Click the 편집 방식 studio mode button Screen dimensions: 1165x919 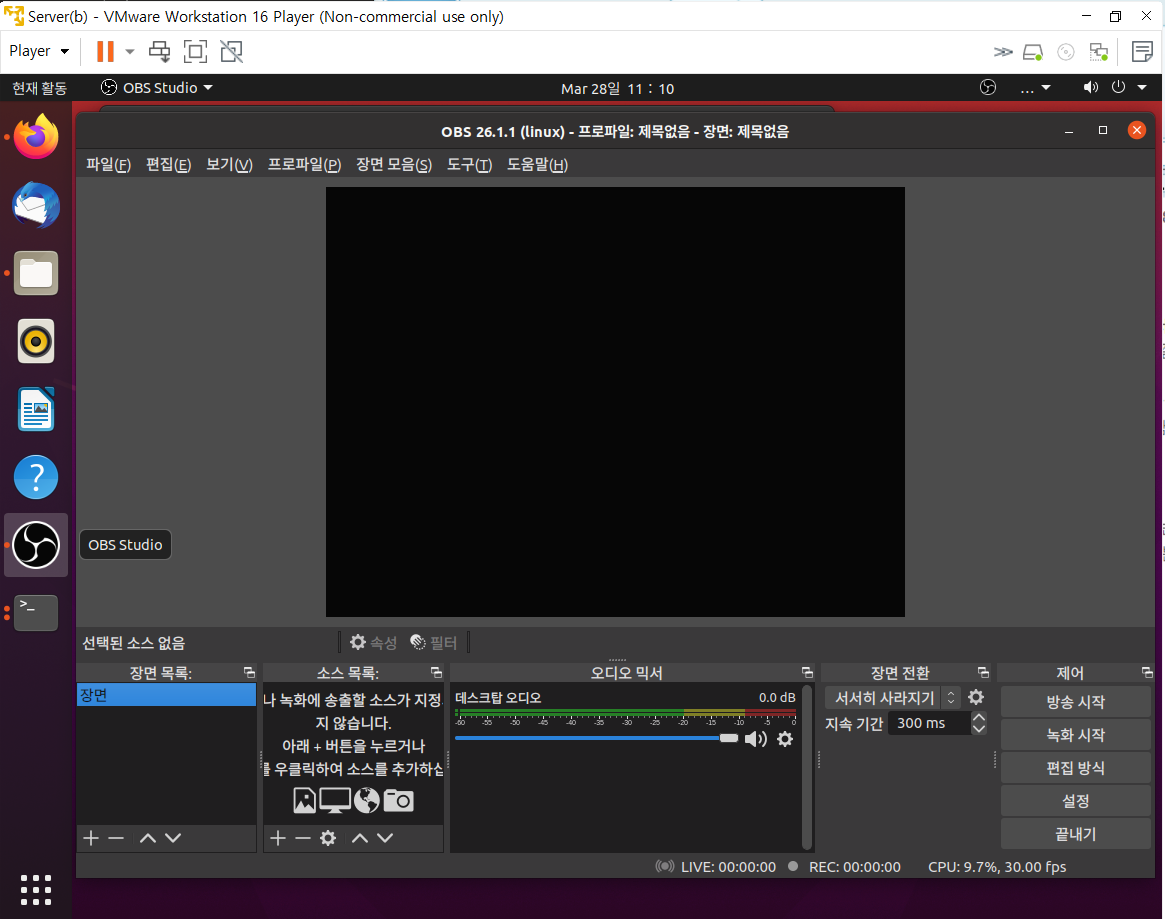click(x=1076, y=768)
